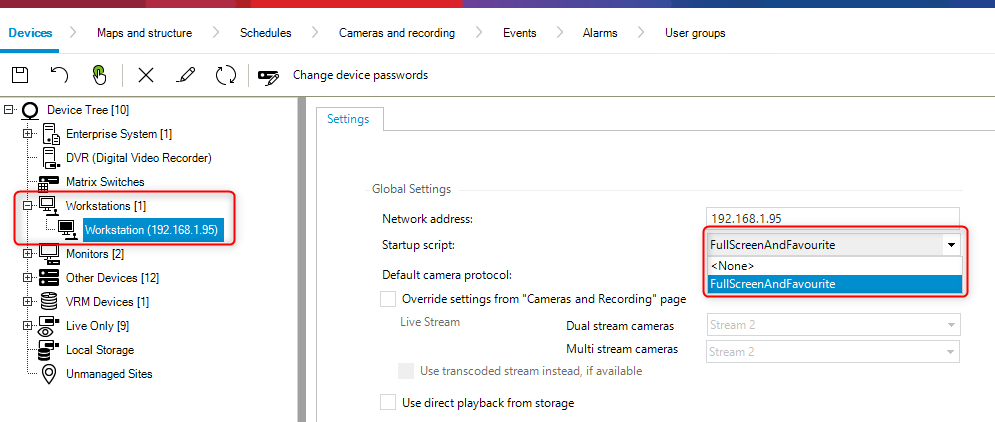This screenshot has width=995, height=422.
Task: Enable Override settings from Cameras and Recording
Action: pos(388,298)
